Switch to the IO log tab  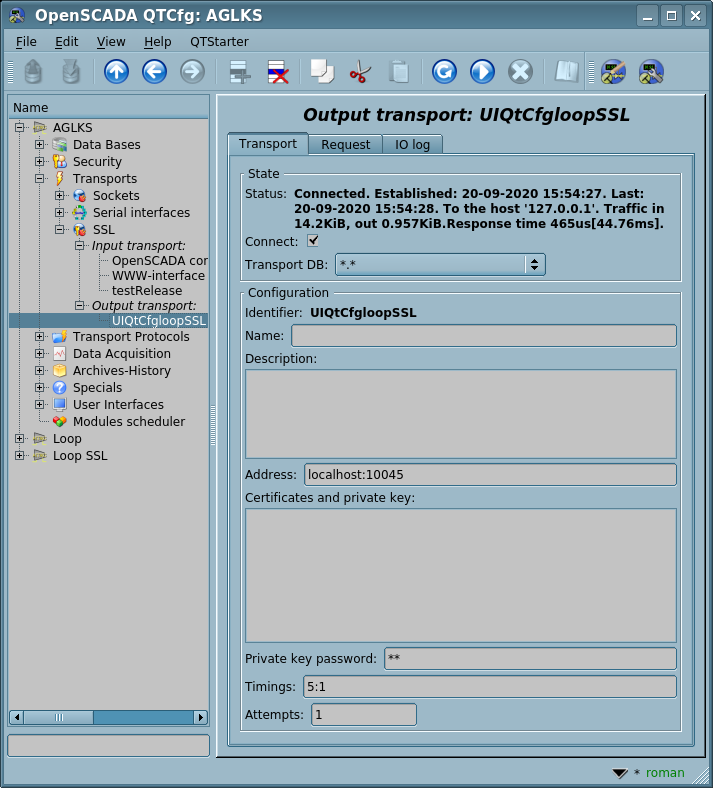[412, 145]
